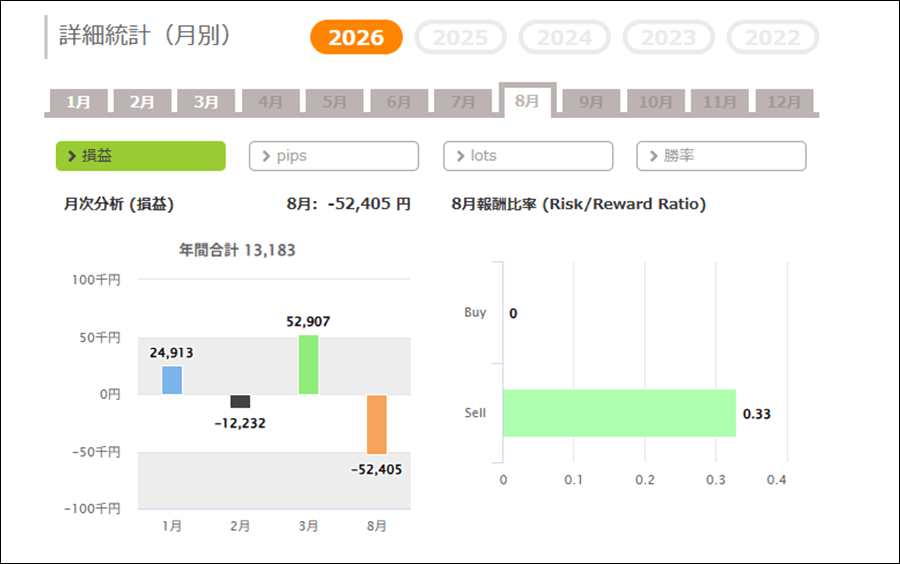Switch to the 2月 tab
The image size is (900, 564).
pyautogui.click(x=142, y=102)
